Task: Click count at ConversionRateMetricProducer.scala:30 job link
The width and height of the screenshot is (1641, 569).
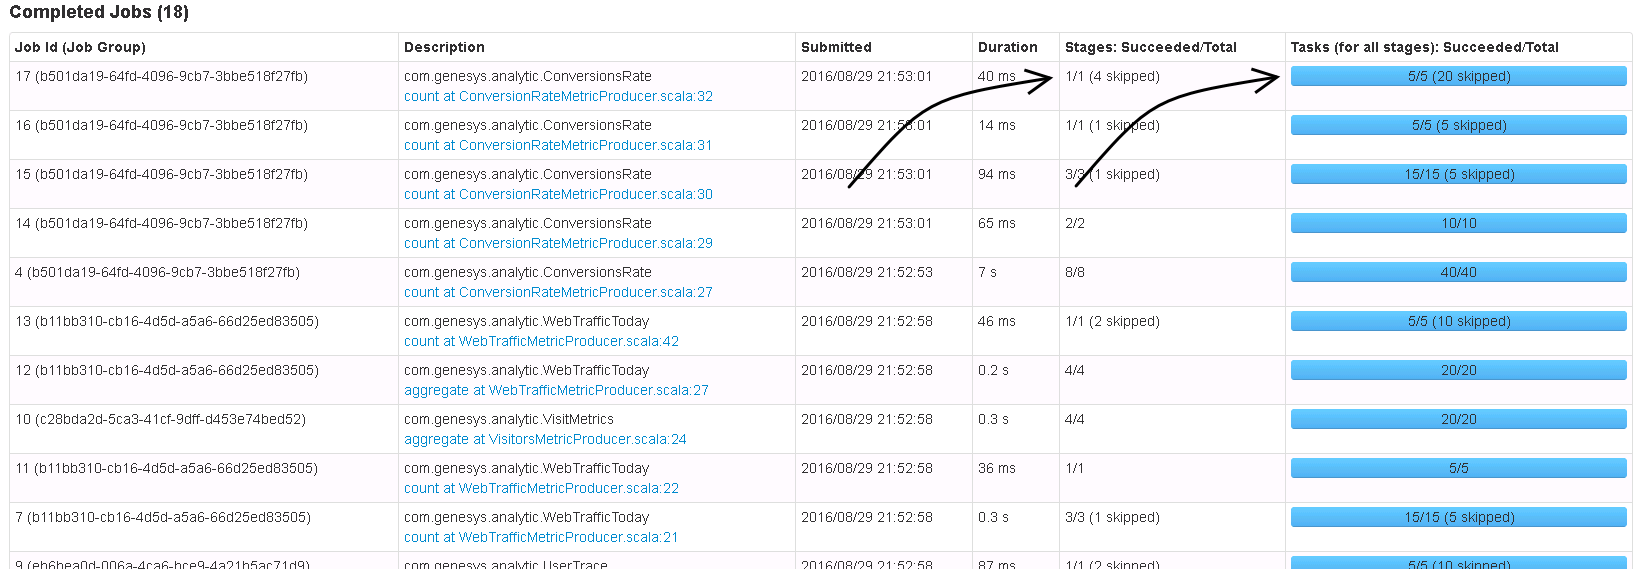Action: click(x=558, y=194)
